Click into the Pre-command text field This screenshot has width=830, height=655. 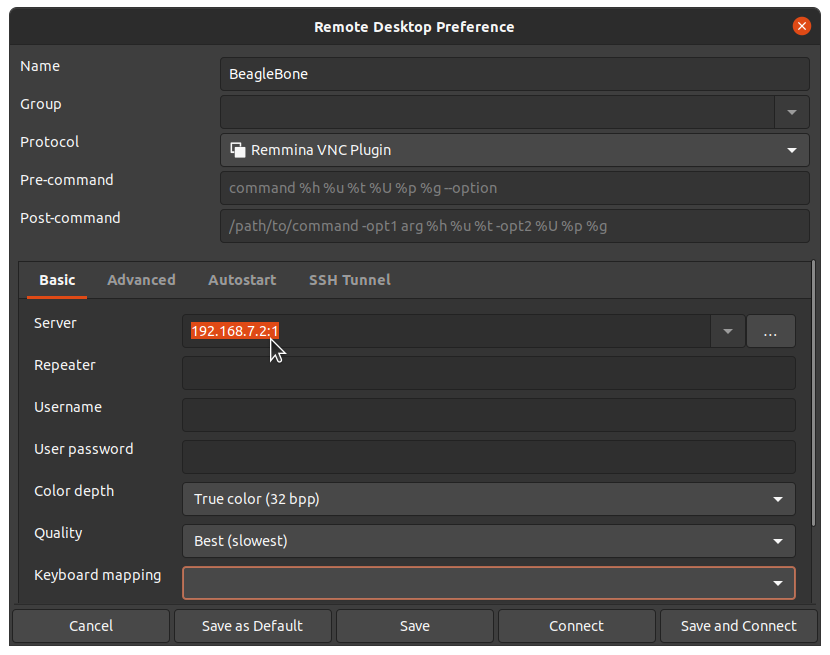point(514,188)
